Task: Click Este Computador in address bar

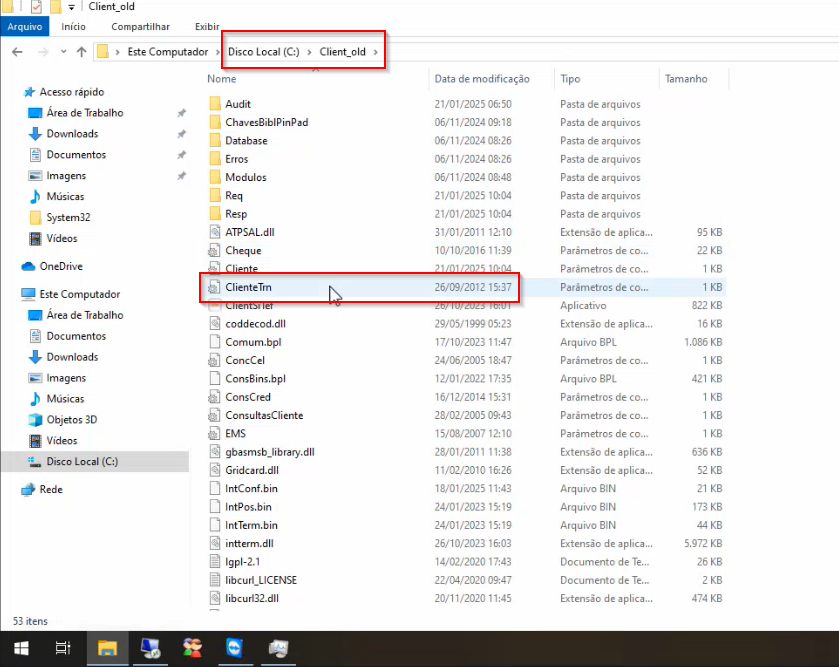Action: pos(167,52)
